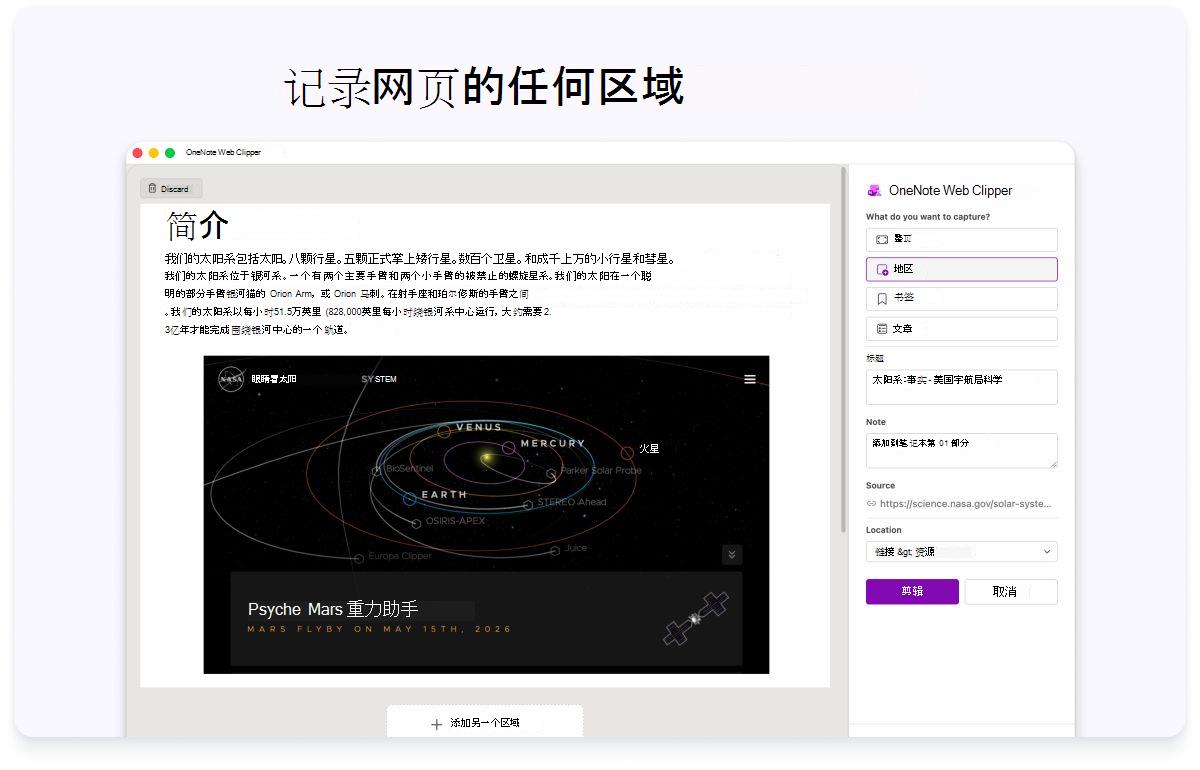Click the 眼睛看太阳 text in the NASA header
This screenshot has width=1200, height=770.
pos(274,379)
